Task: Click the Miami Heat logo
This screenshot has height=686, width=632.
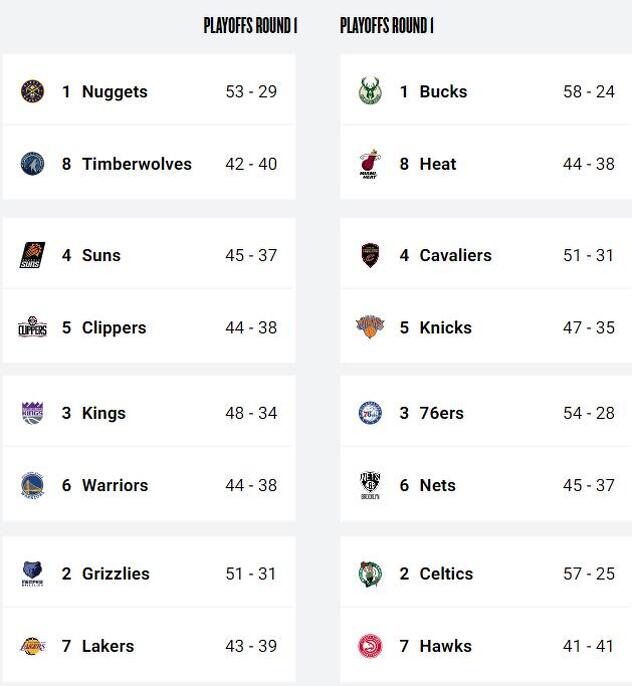Action: click(370, 164)
